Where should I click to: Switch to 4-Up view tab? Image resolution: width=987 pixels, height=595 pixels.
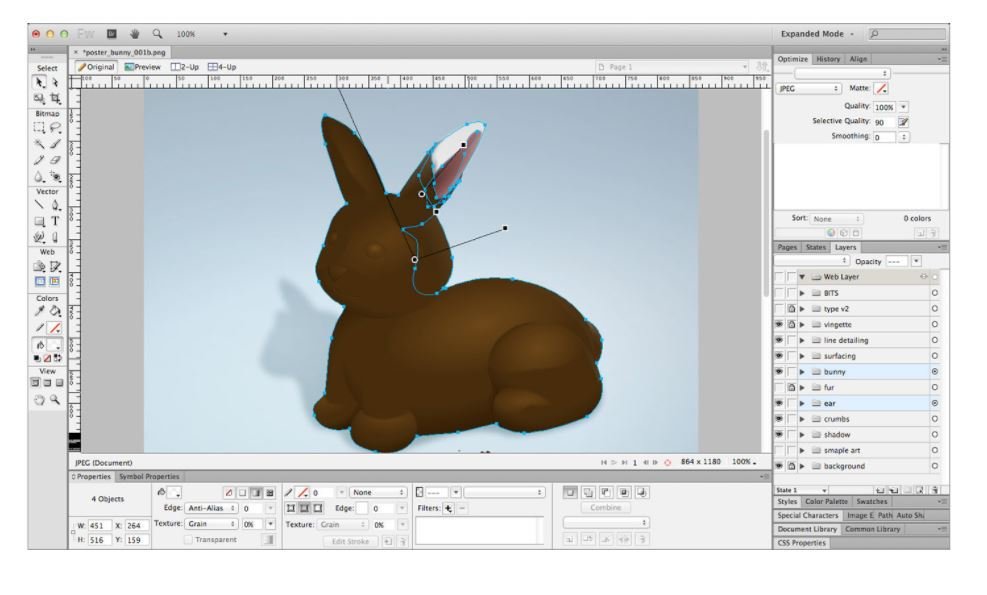222,67
